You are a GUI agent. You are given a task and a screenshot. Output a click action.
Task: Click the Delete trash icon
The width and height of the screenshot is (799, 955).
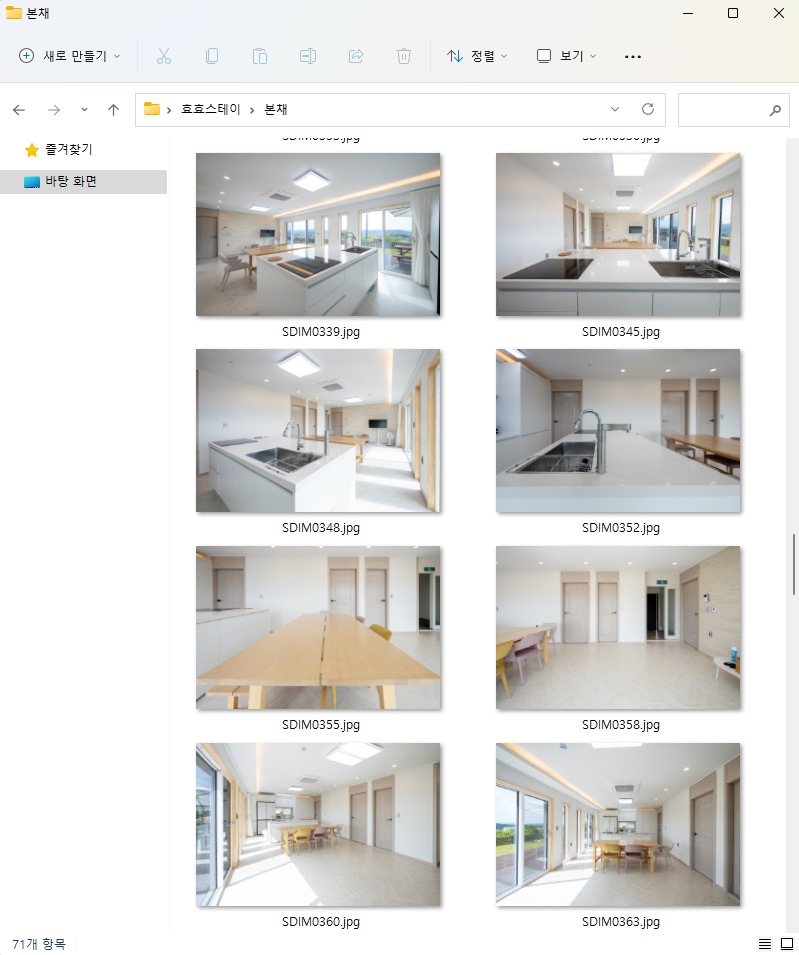404,56
